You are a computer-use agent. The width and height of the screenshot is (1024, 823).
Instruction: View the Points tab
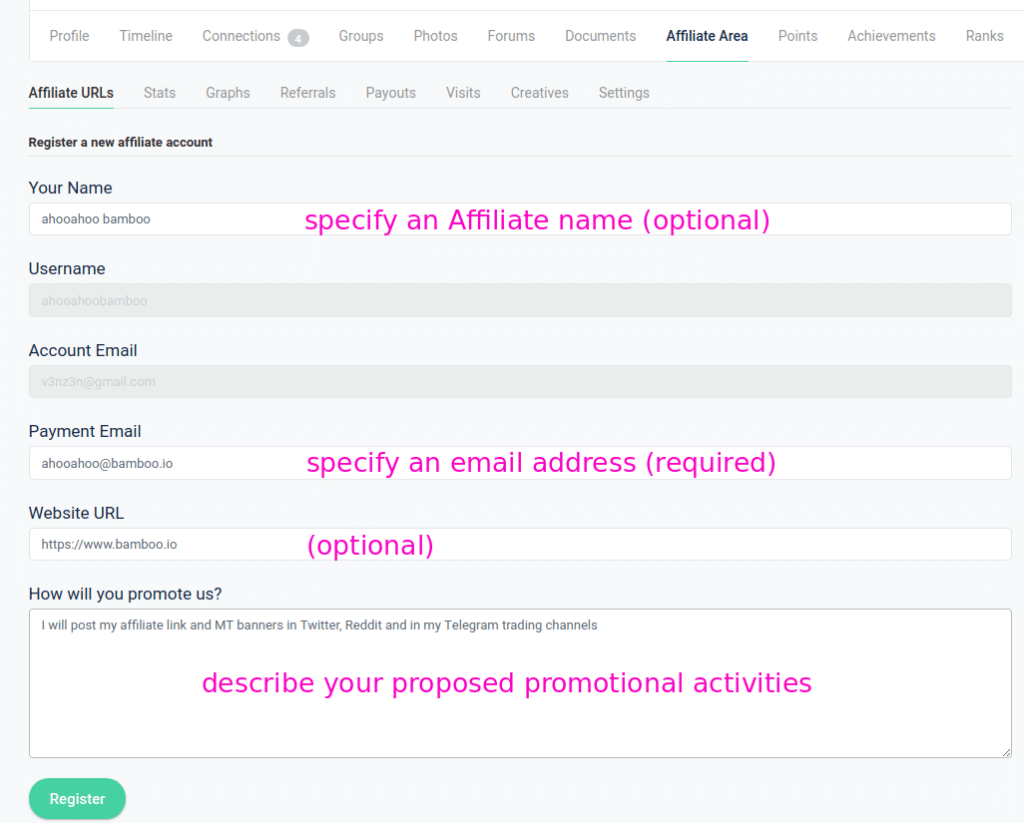coord(797,36)
